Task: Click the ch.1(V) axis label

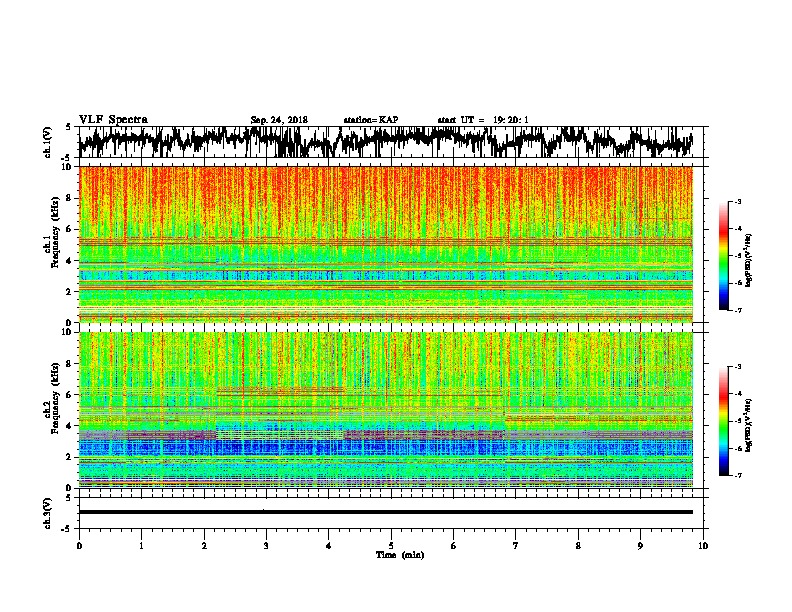Action: 47,141
